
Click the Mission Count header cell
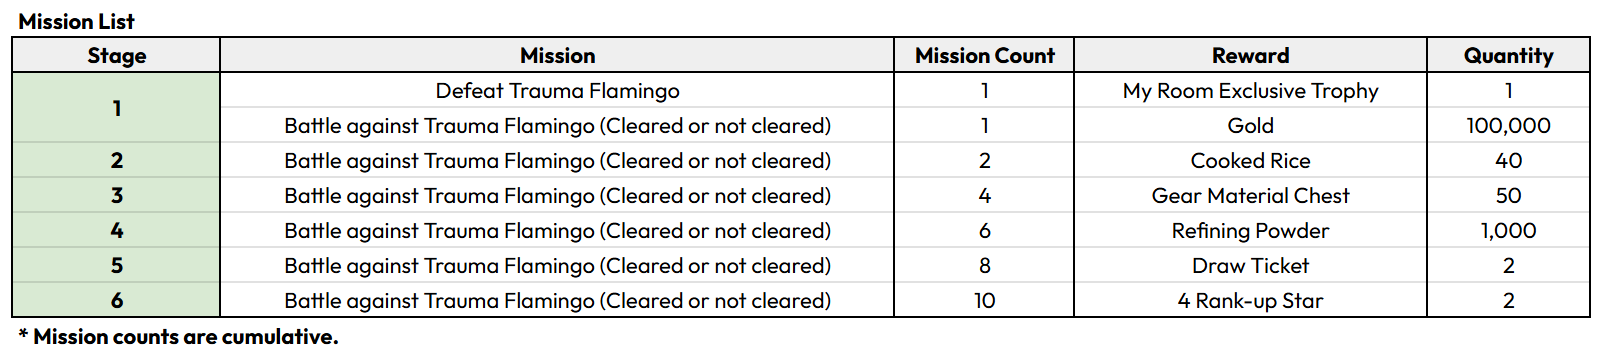tap(984, 55)
